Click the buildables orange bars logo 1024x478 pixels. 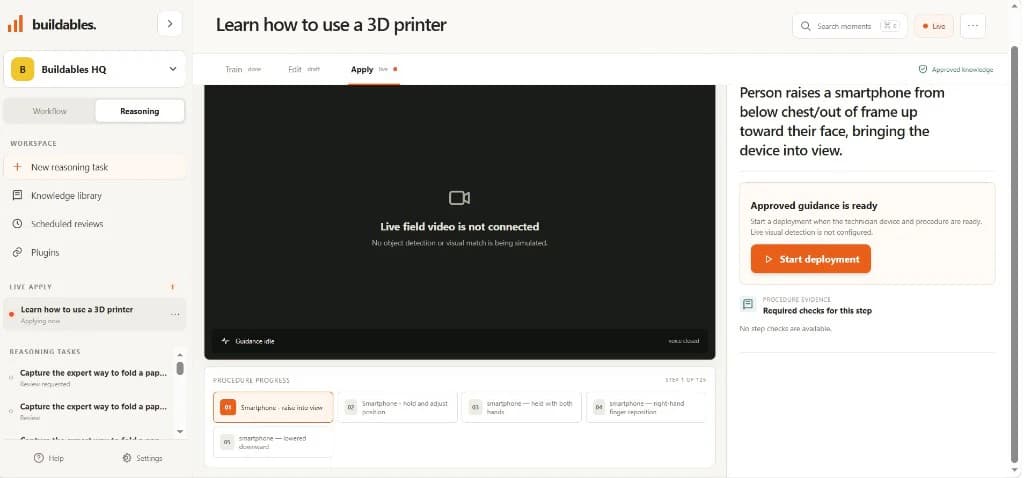[x=15, y=24]
